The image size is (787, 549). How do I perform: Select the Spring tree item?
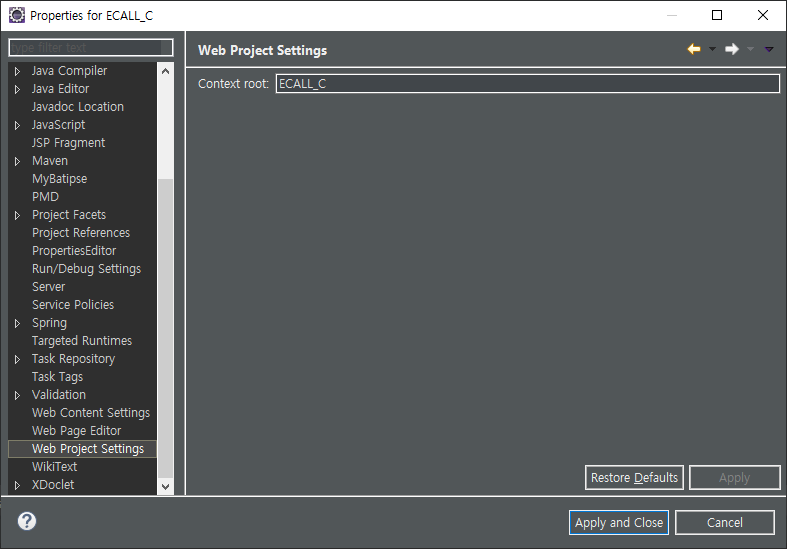(x=49, y=323)
